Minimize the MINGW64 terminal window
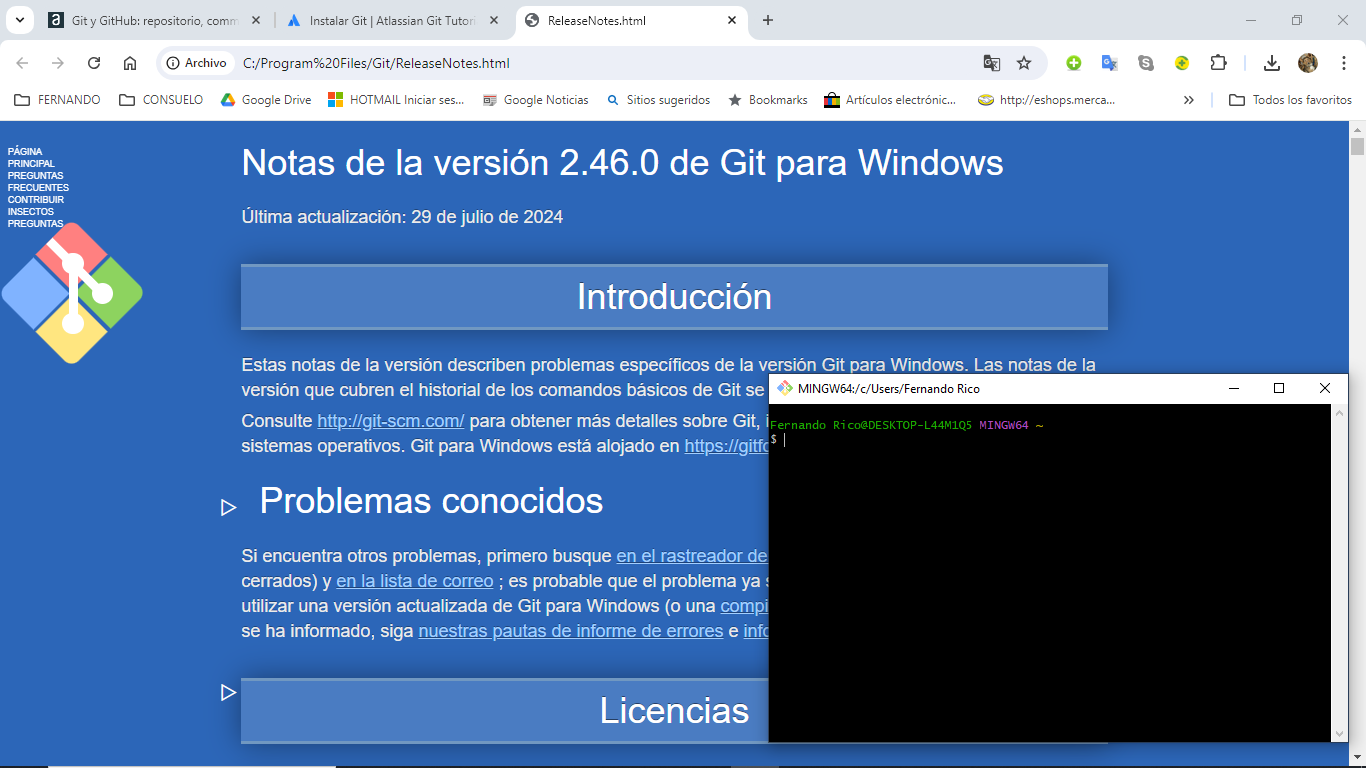The width and height of the screenshot is (1366, 768). point(1233,389)
